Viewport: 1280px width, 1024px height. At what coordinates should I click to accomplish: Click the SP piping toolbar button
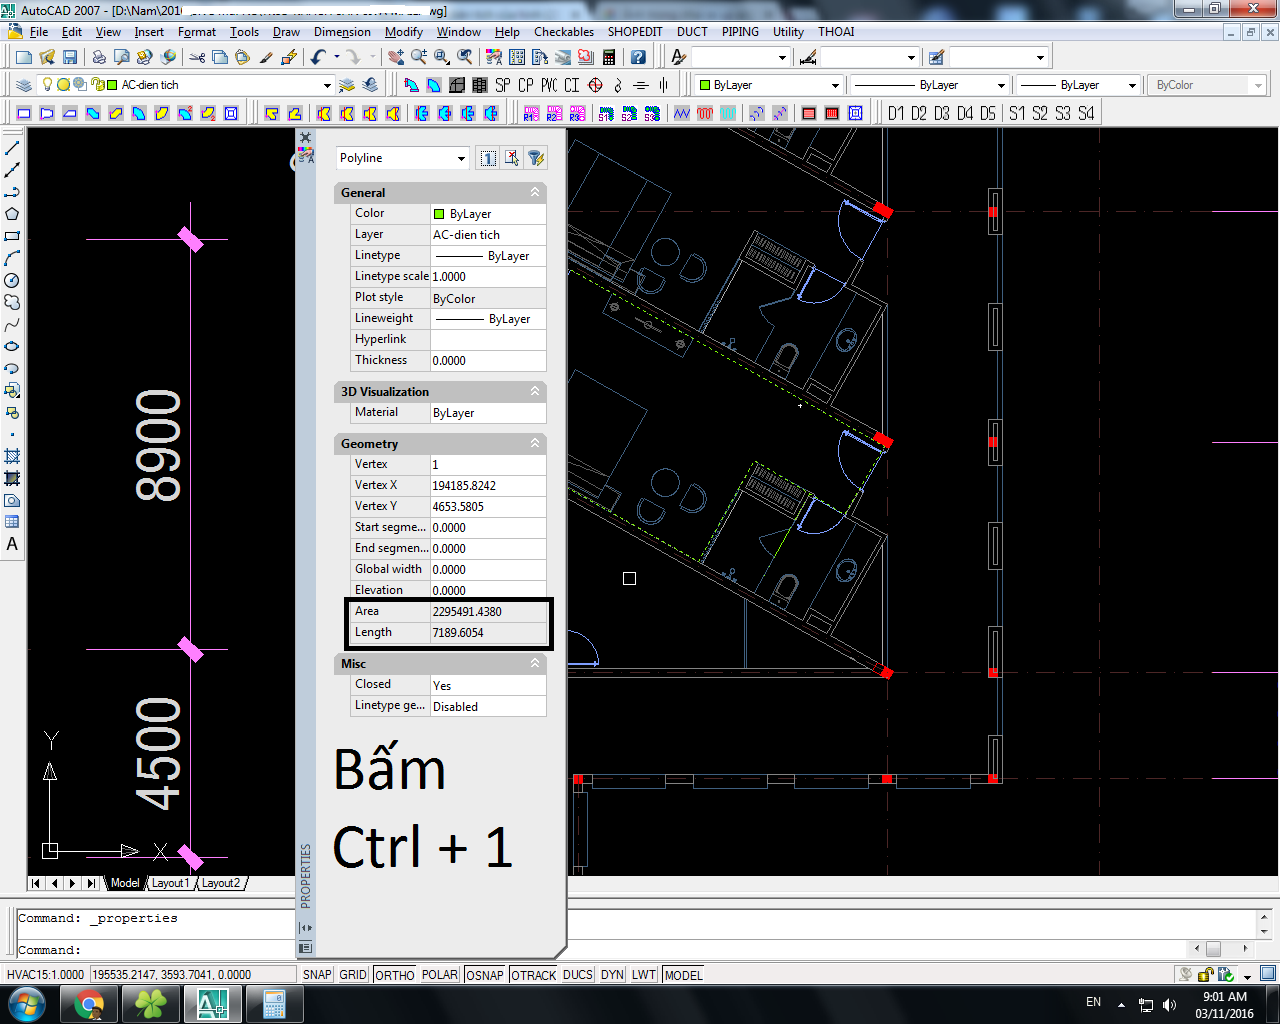(x=502, y=85)
